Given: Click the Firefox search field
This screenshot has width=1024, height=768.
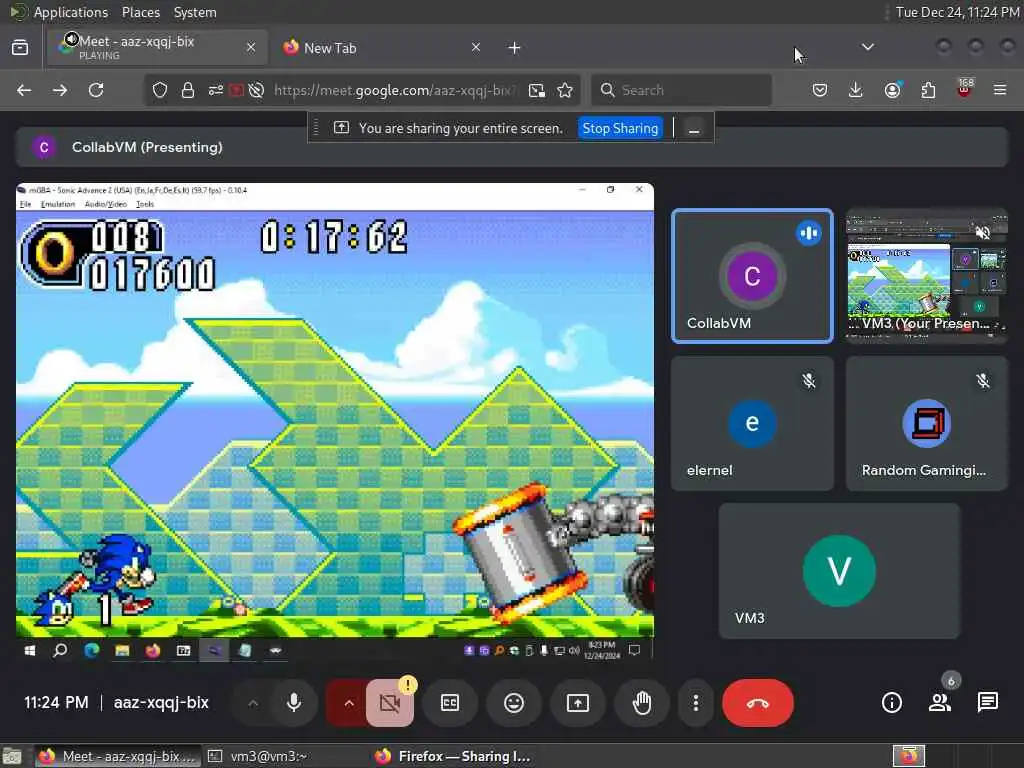Looking at the screenshot, I should pos(681,90).
